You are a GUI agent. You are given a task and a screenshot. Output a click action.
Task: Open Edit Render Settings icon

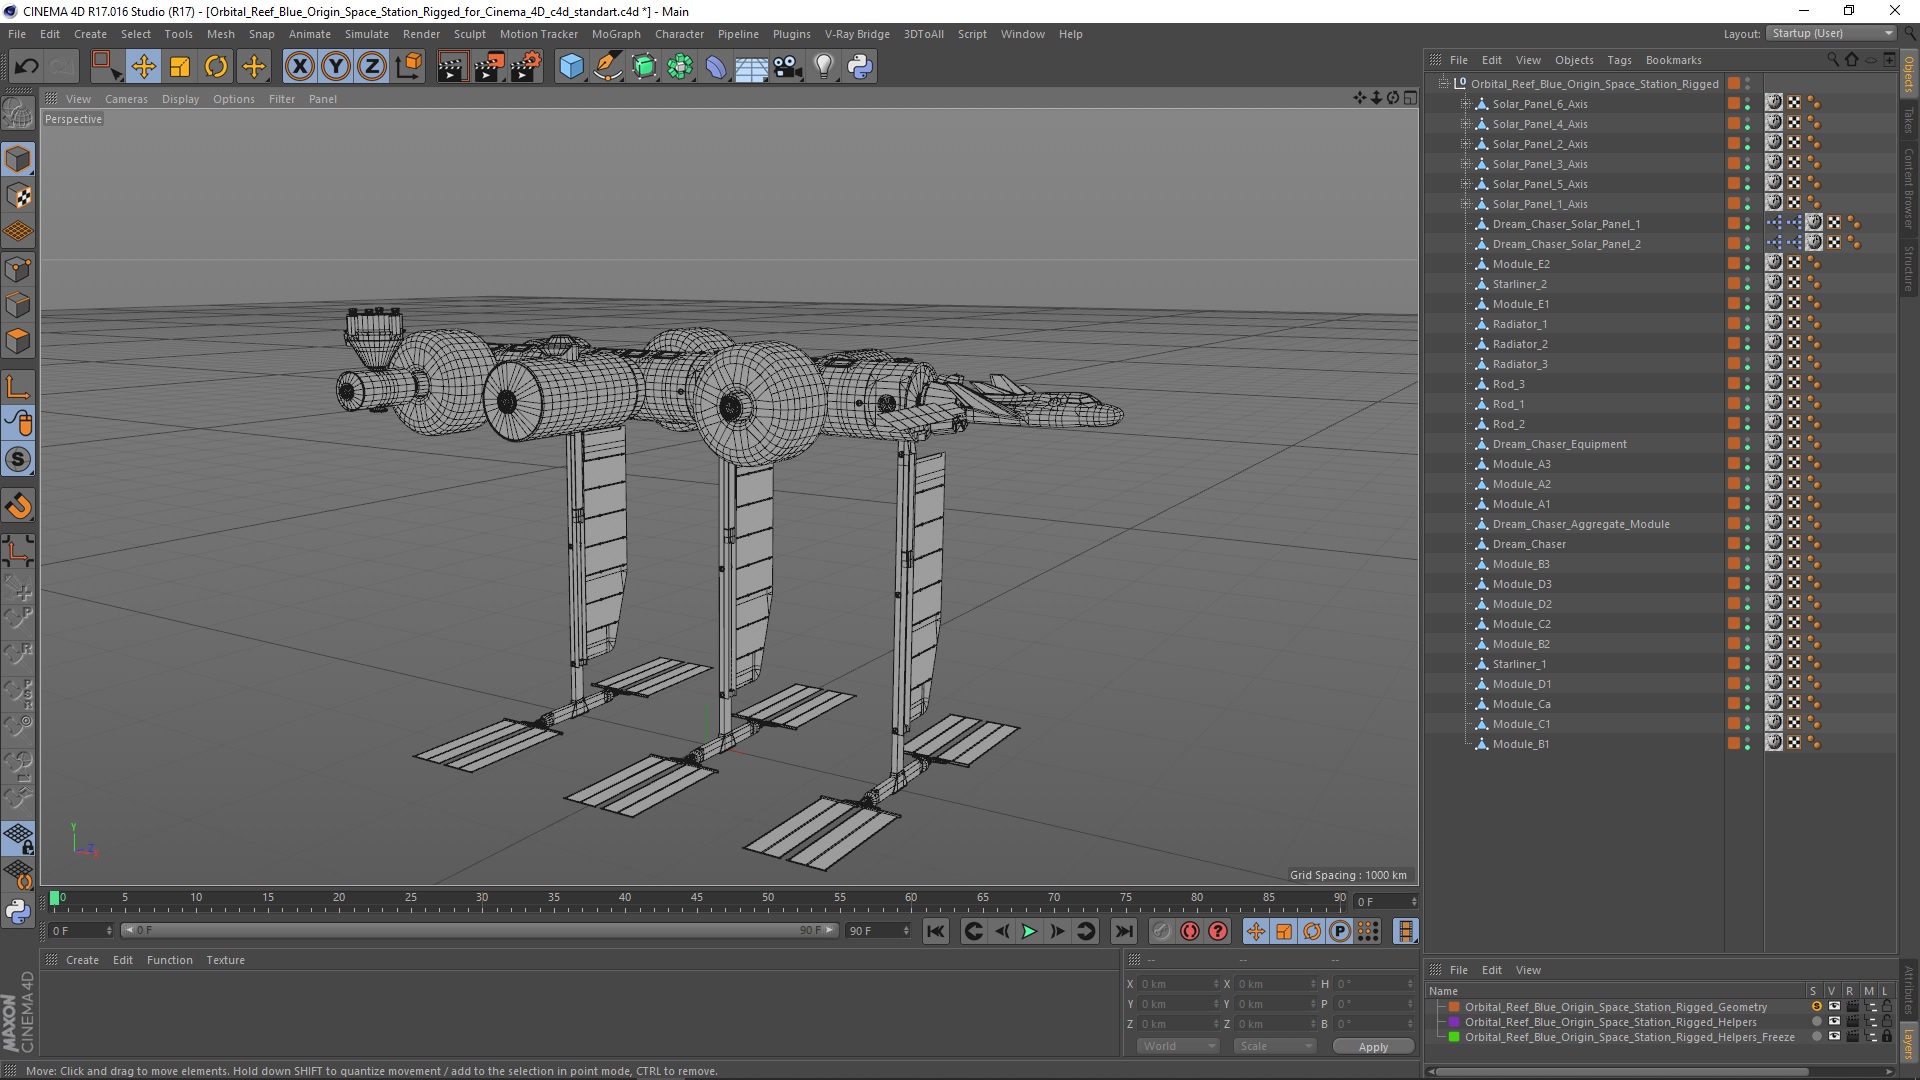click(526, 67)
